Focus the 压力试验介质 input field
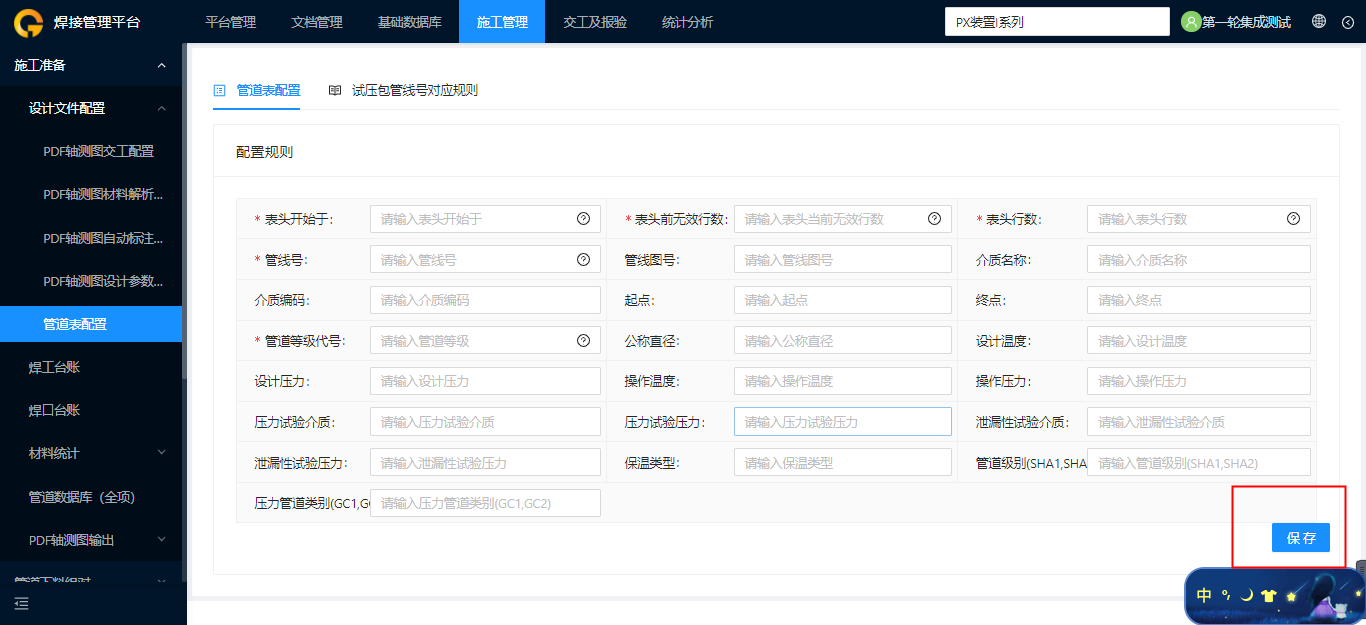1366x625 pixels. (x=485, y=422)
